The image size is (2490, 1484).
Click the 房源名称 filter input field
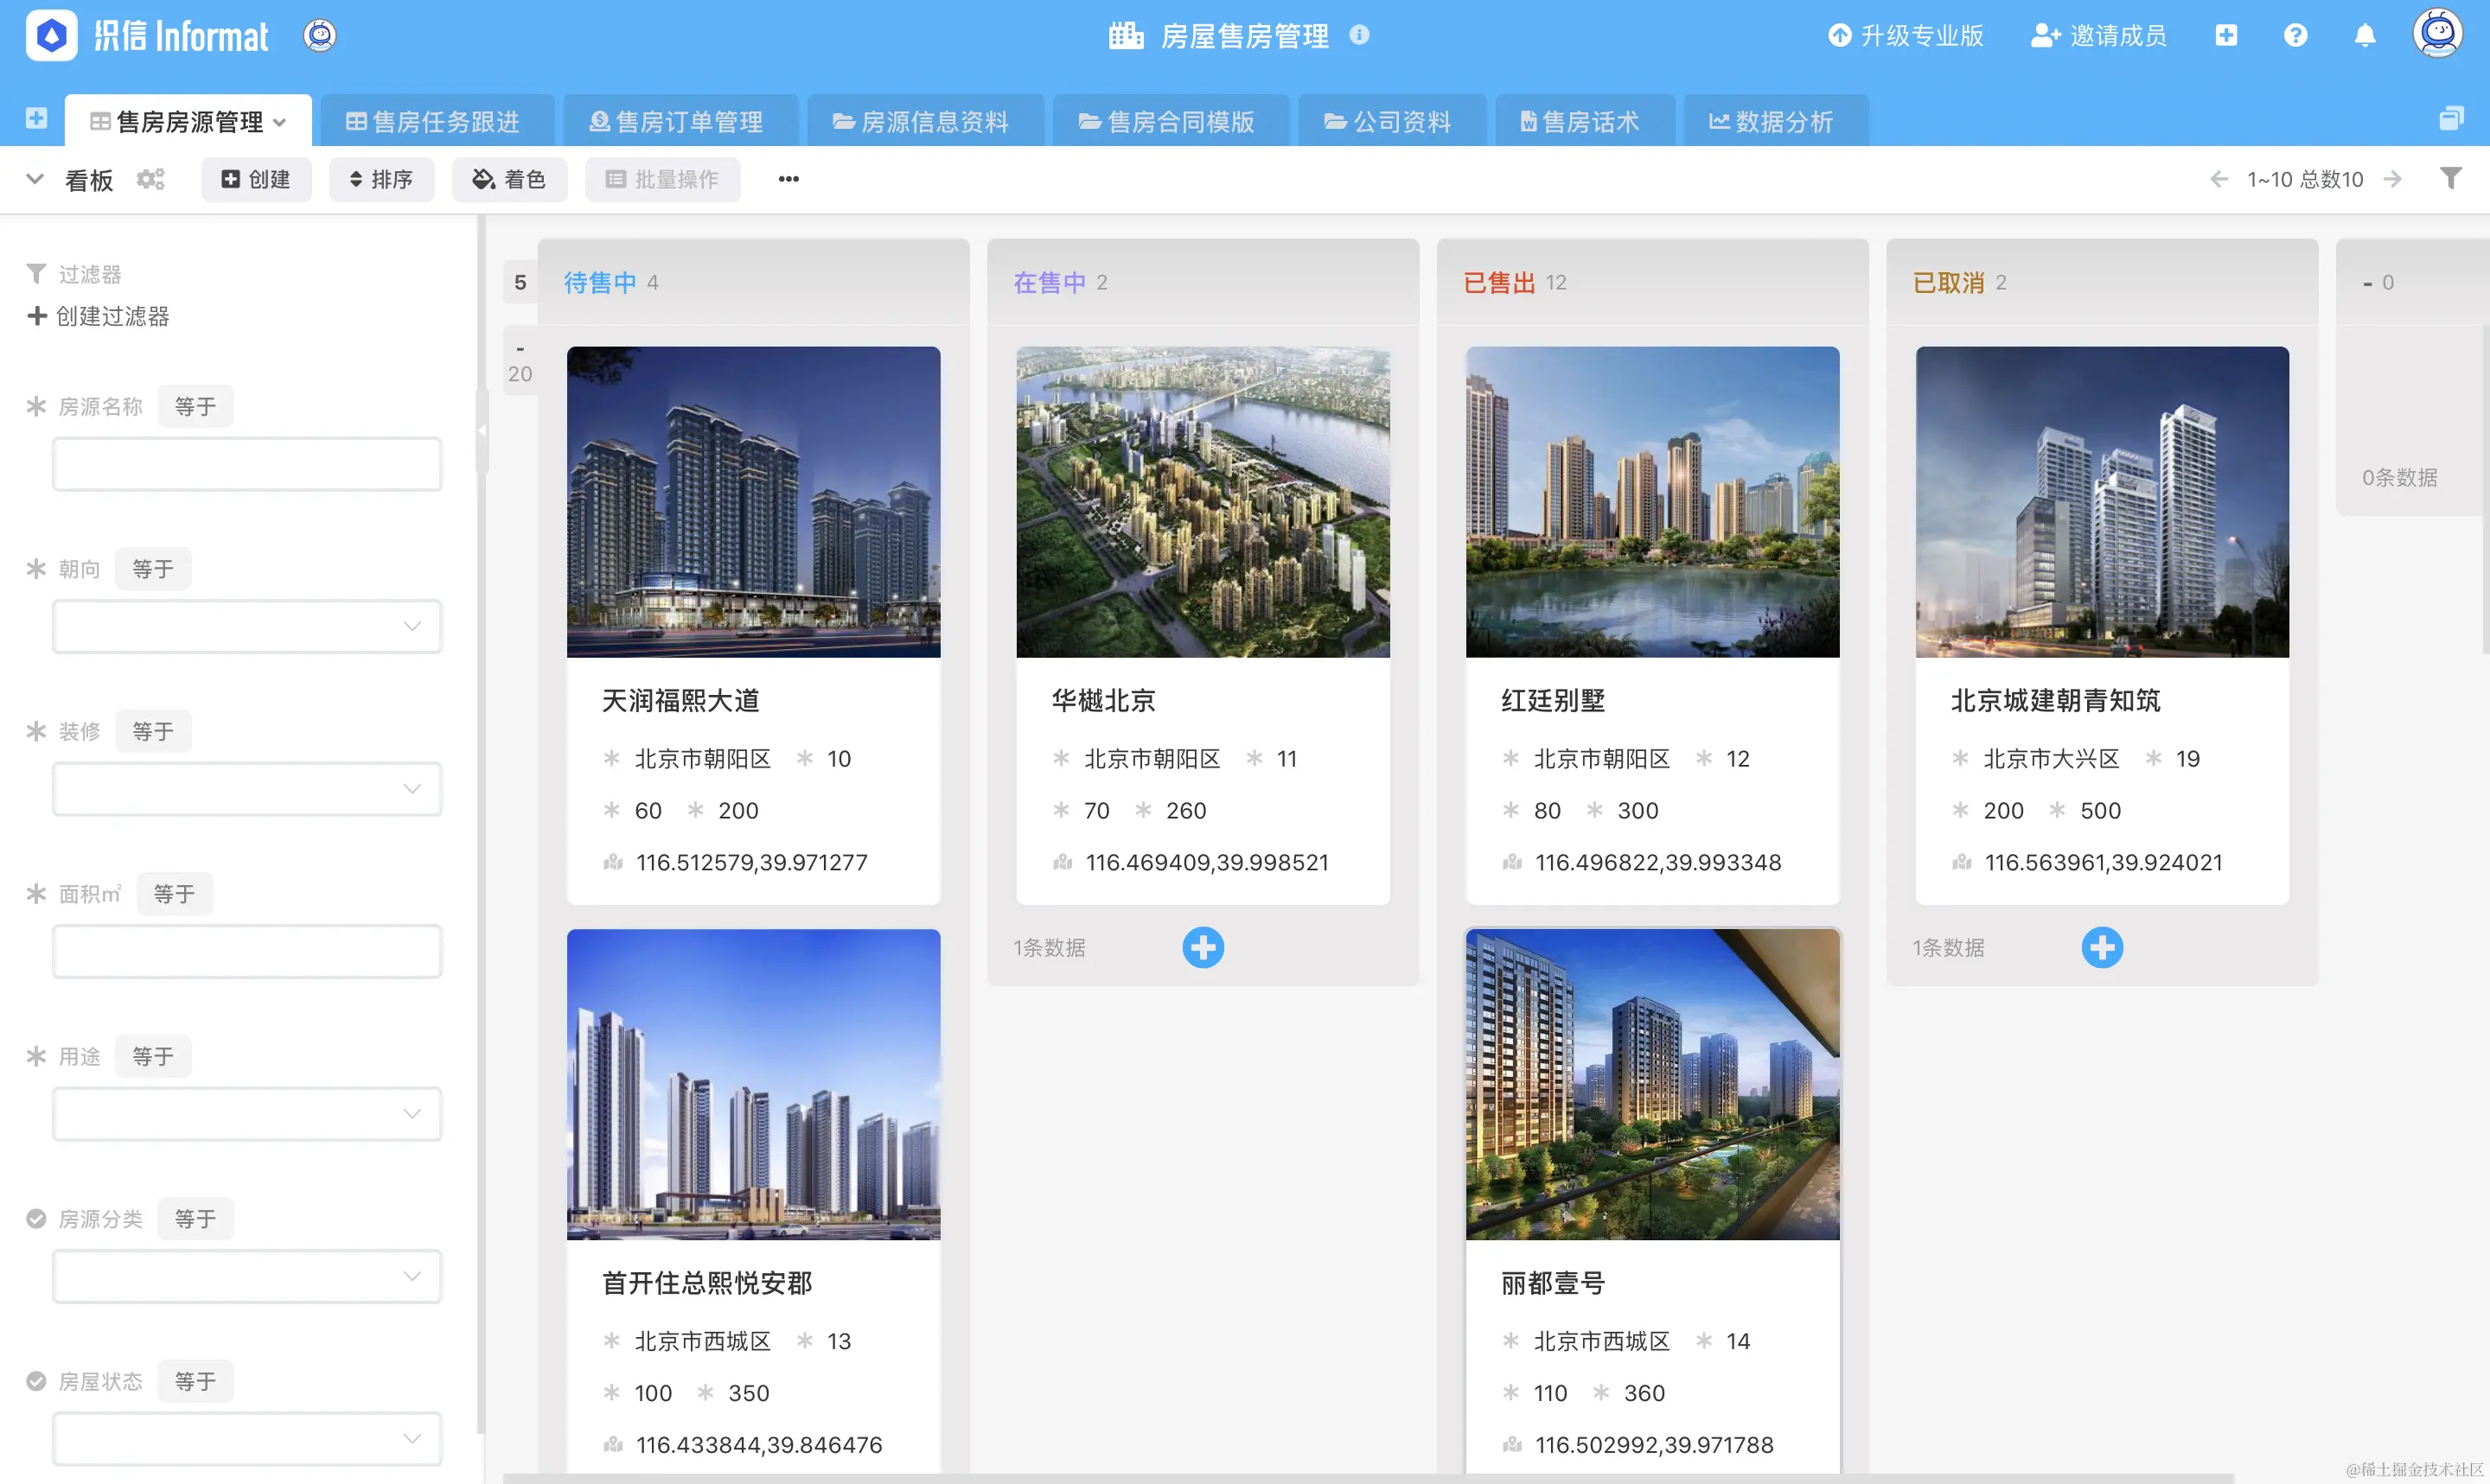point(246,464)
